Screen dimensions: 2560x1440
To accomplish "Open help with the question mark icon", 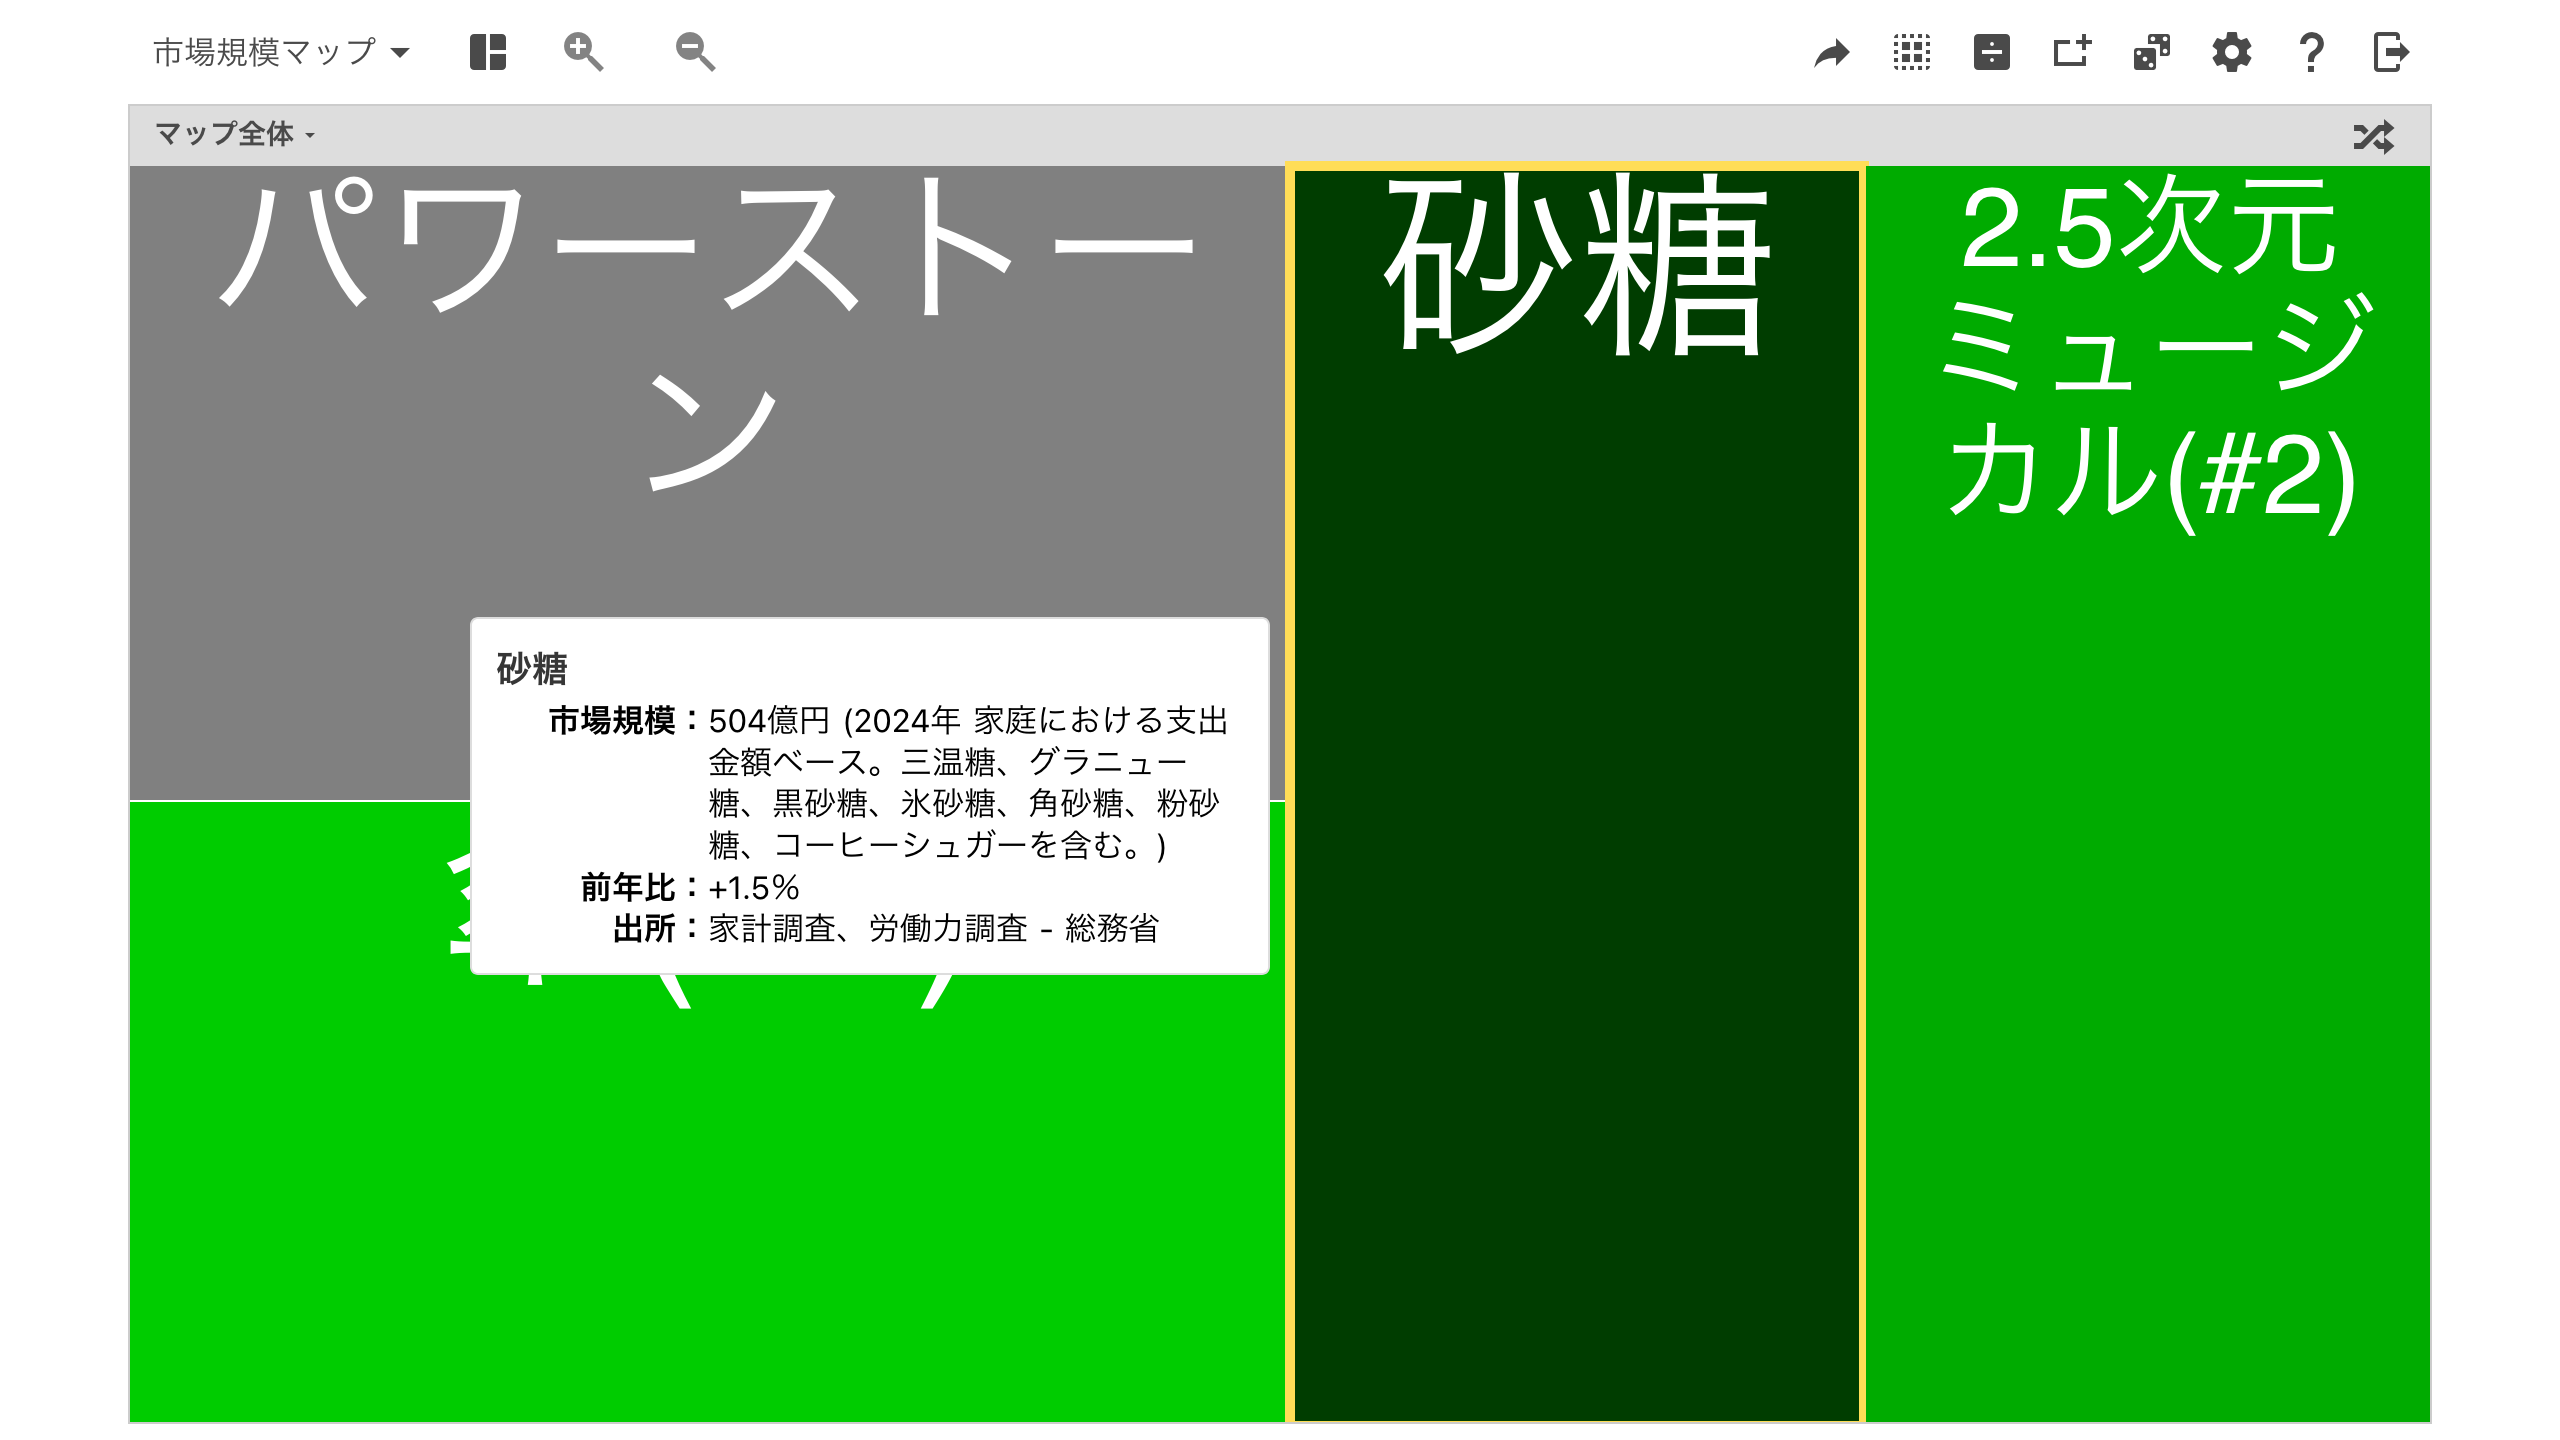I will (x=2311, y=52).
